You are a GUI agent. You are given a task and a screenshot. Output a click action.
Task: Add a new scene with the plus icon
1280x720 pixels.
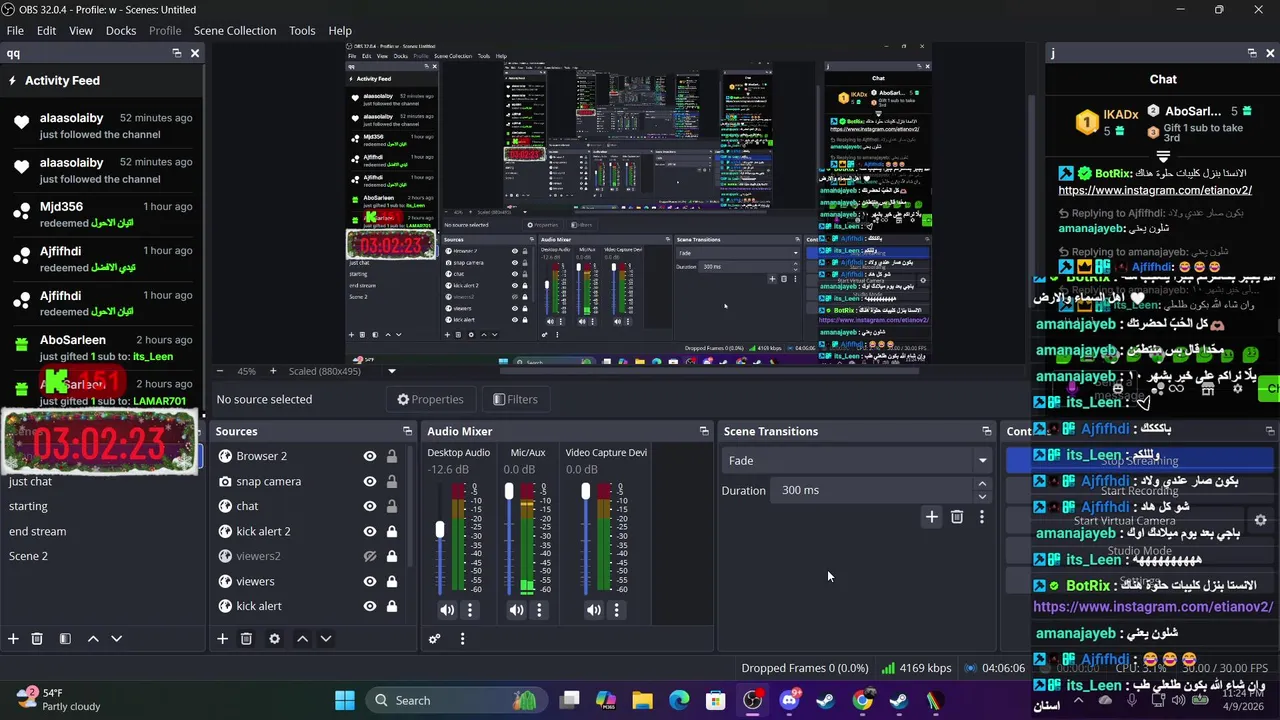pos(13,639)
